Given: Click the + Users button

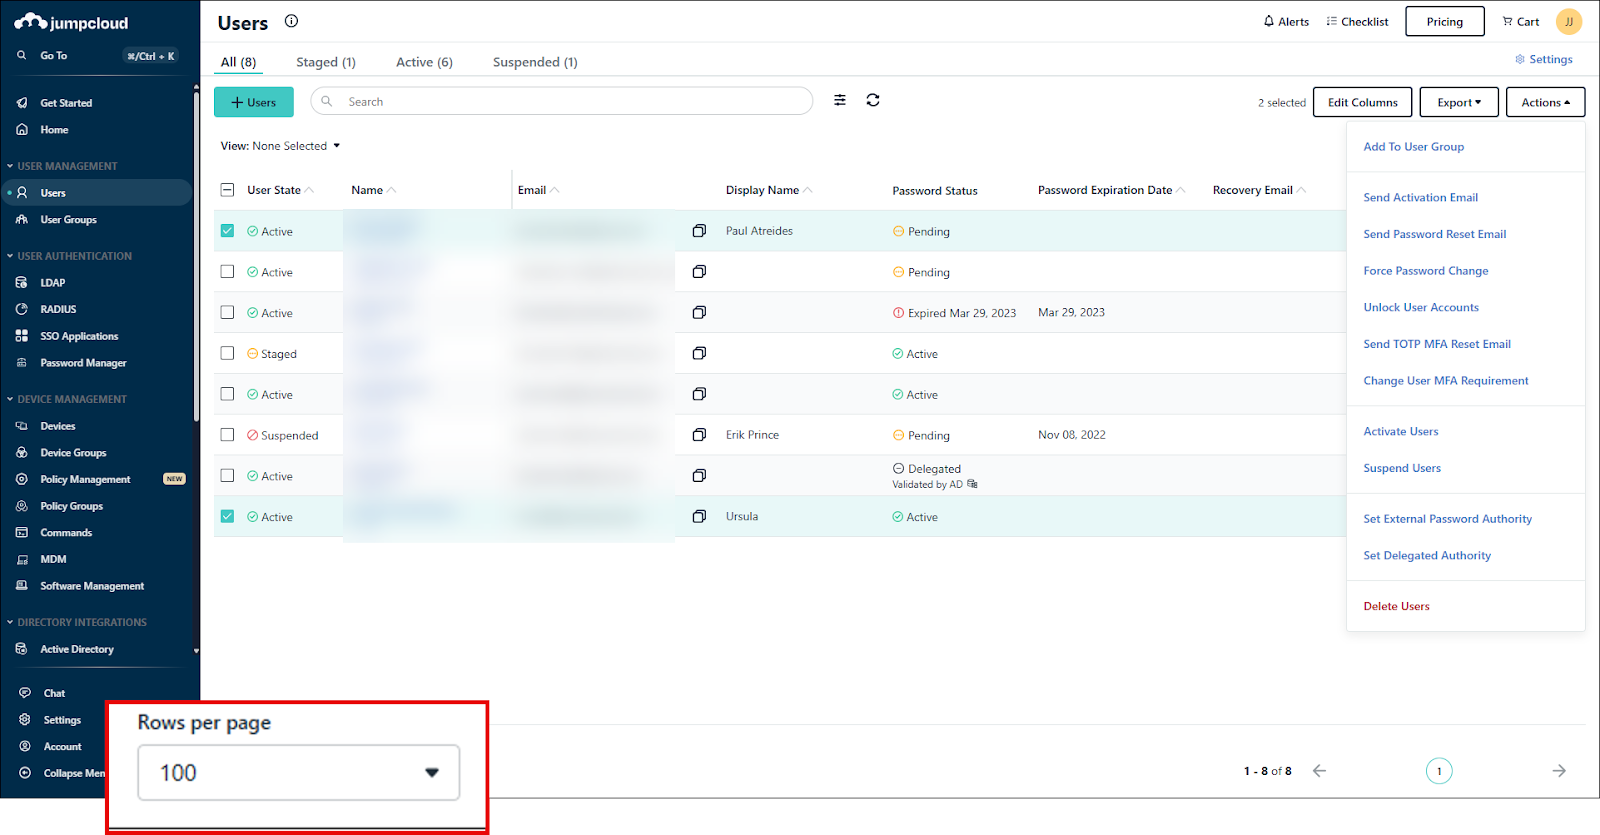Looking at the screenshot, I should (x=254, y=102).
